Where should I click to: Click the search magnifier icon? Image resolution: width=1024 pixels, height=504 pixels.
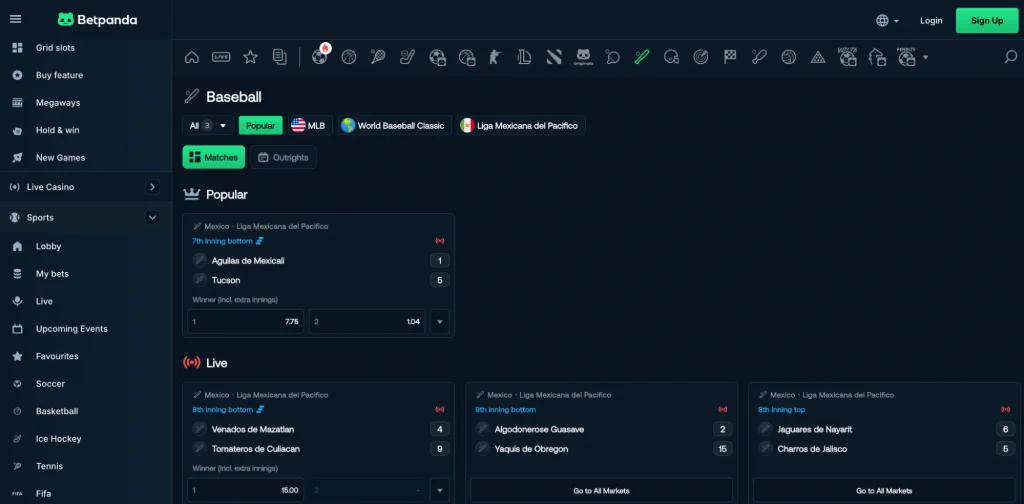point(1010,57)
